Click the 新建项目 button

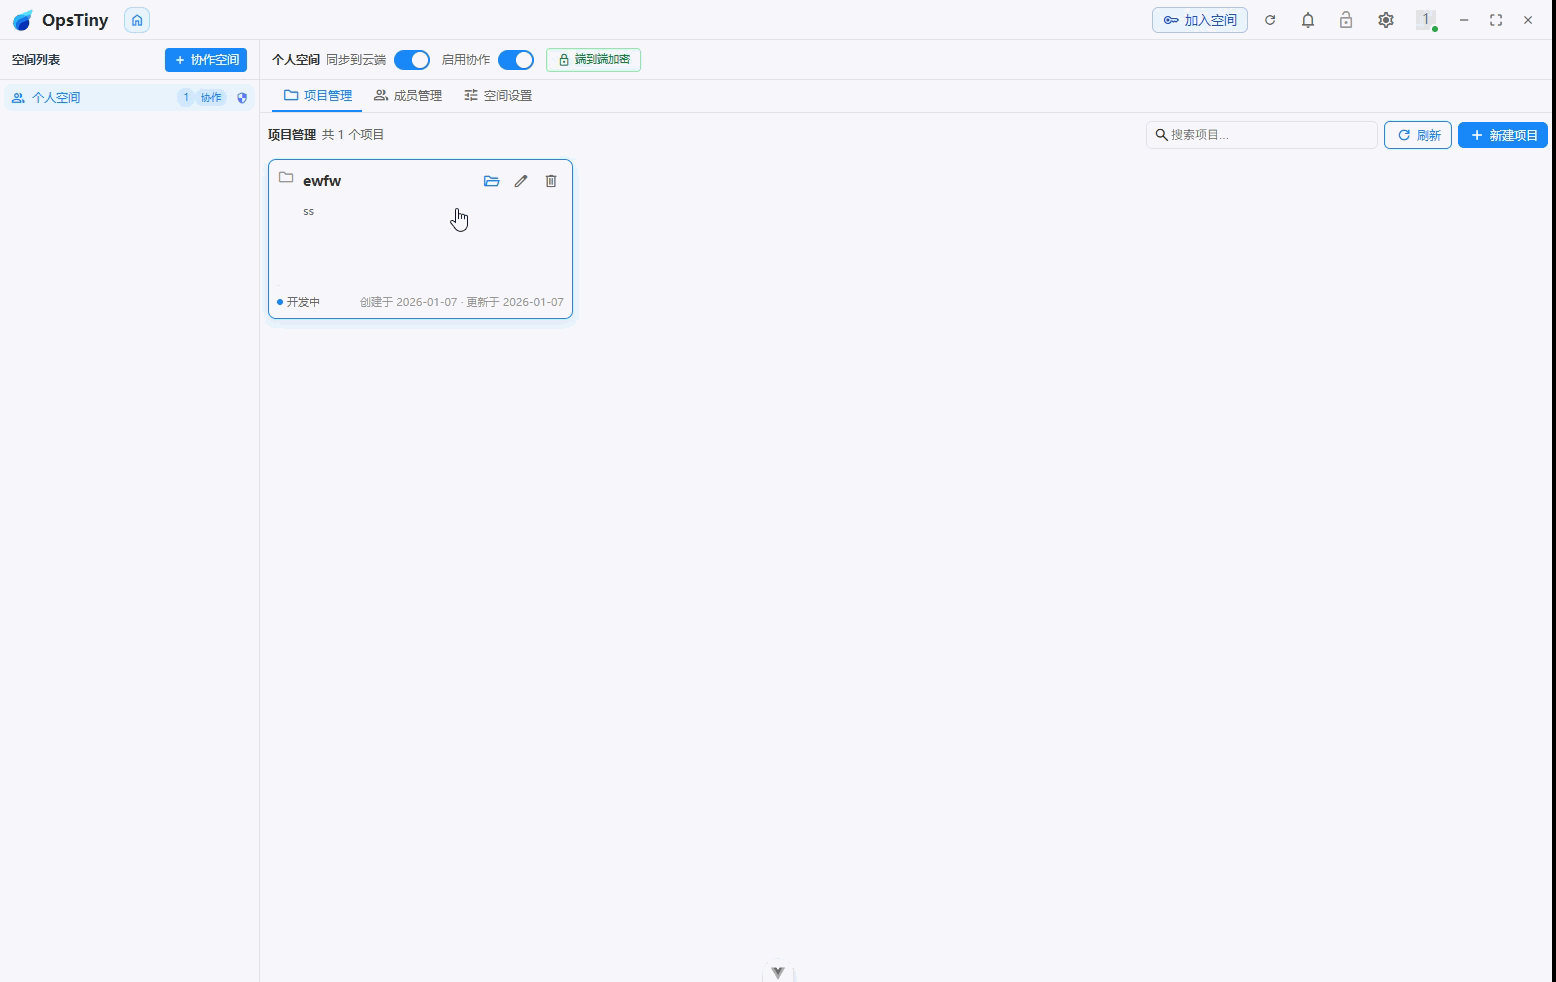click(1502, 135)
